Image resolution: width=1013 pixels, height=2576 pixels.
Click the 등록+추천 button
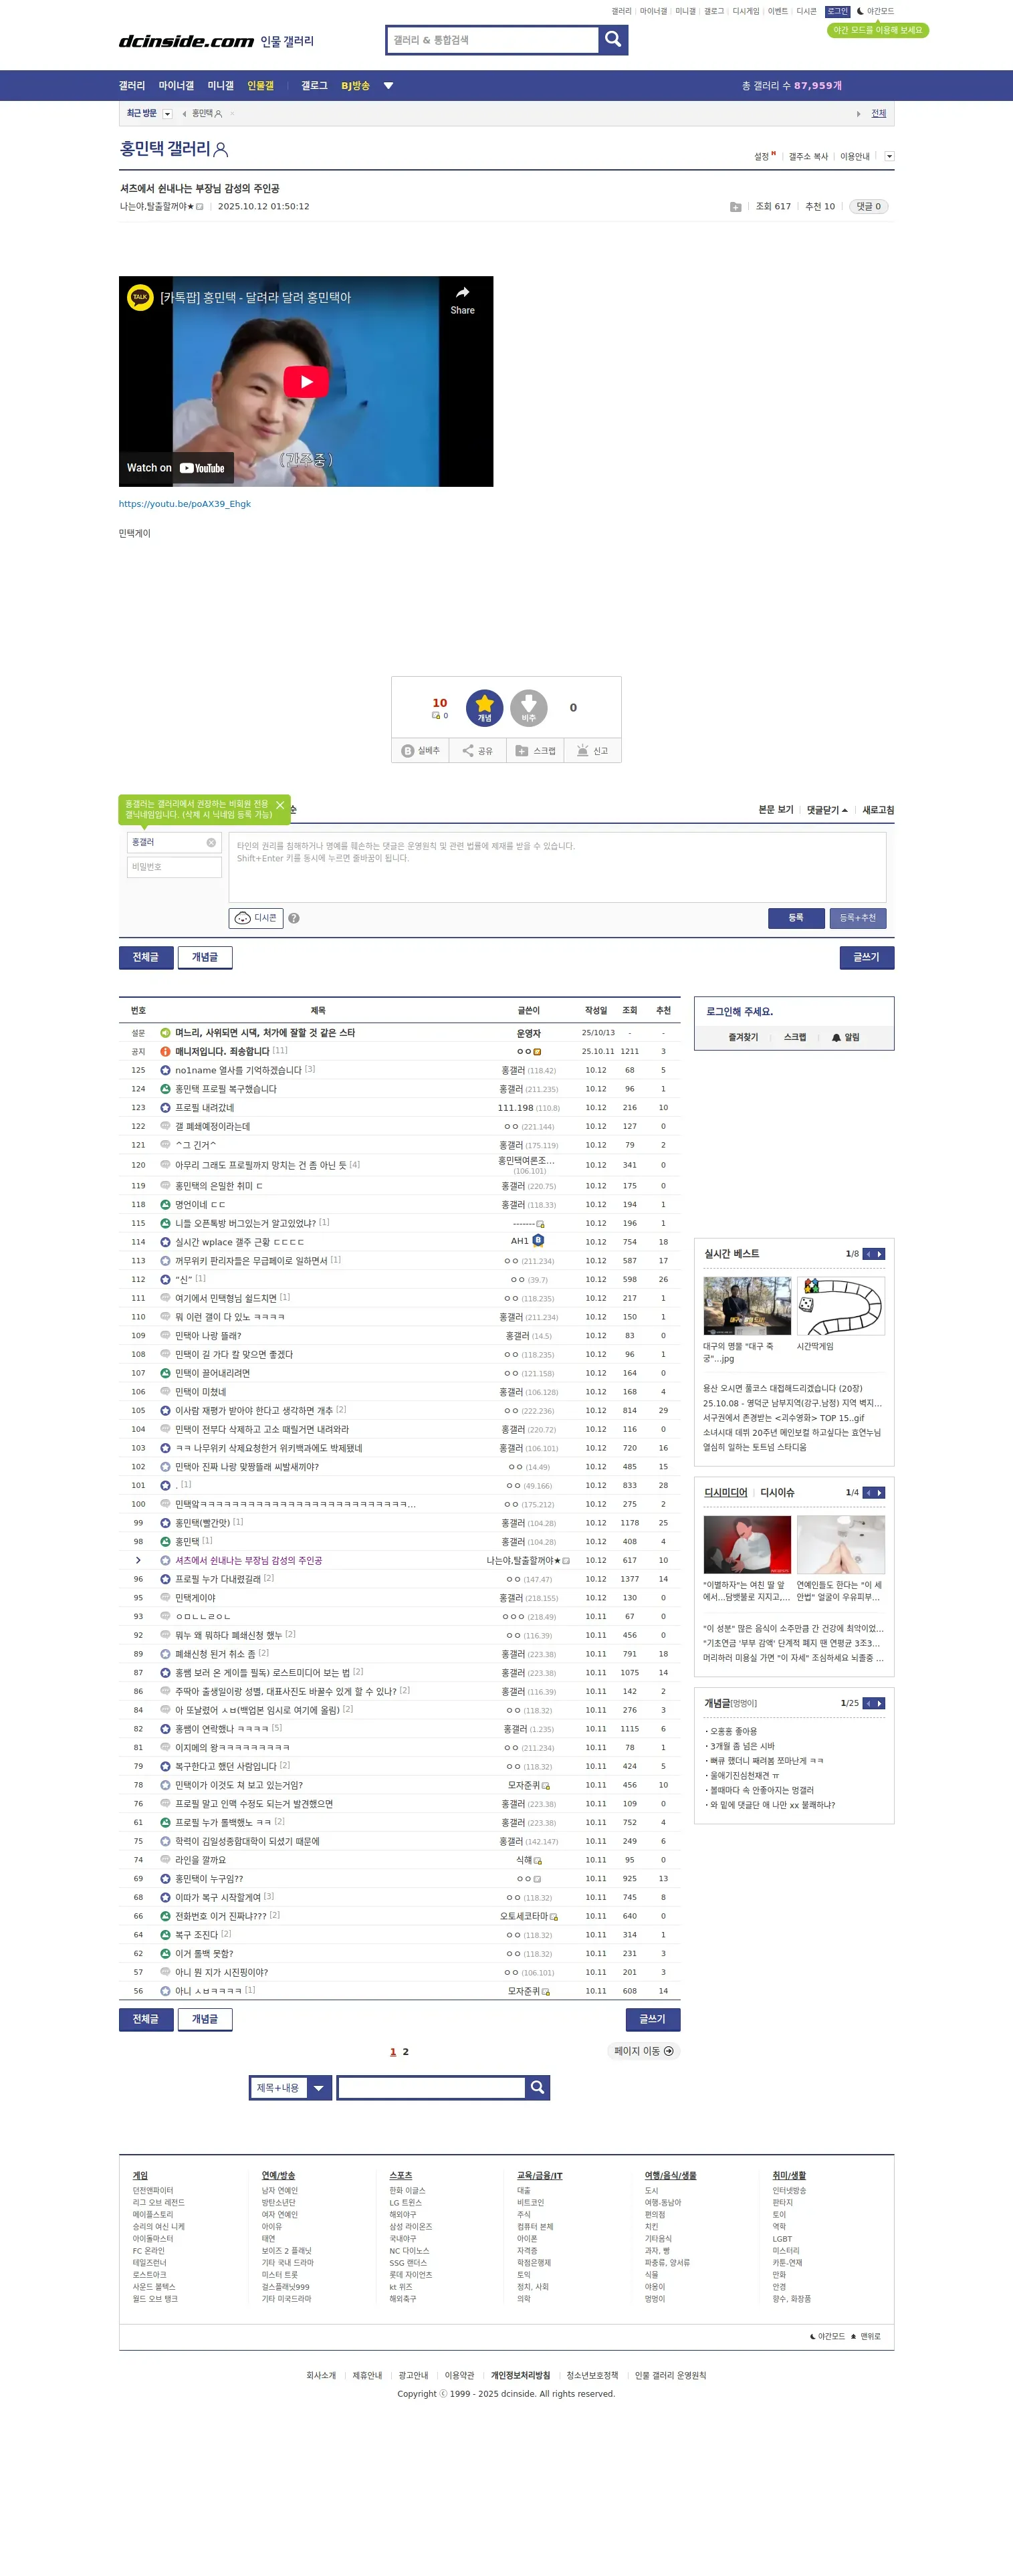[x=857, y=918]
